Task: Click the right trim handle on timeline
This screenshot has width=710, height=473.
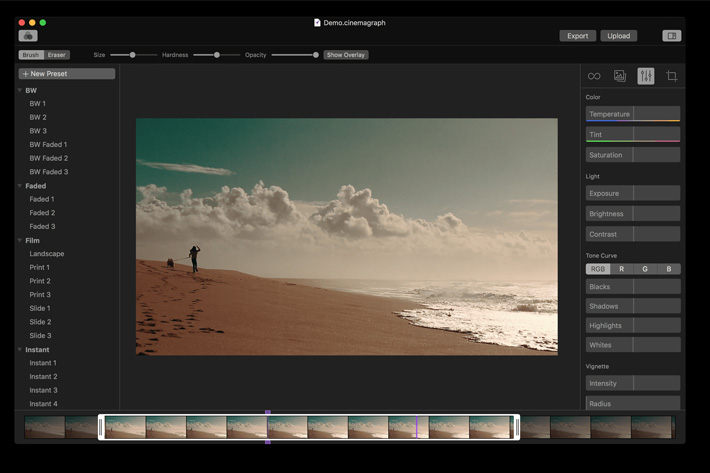Action: click(517, 427)
